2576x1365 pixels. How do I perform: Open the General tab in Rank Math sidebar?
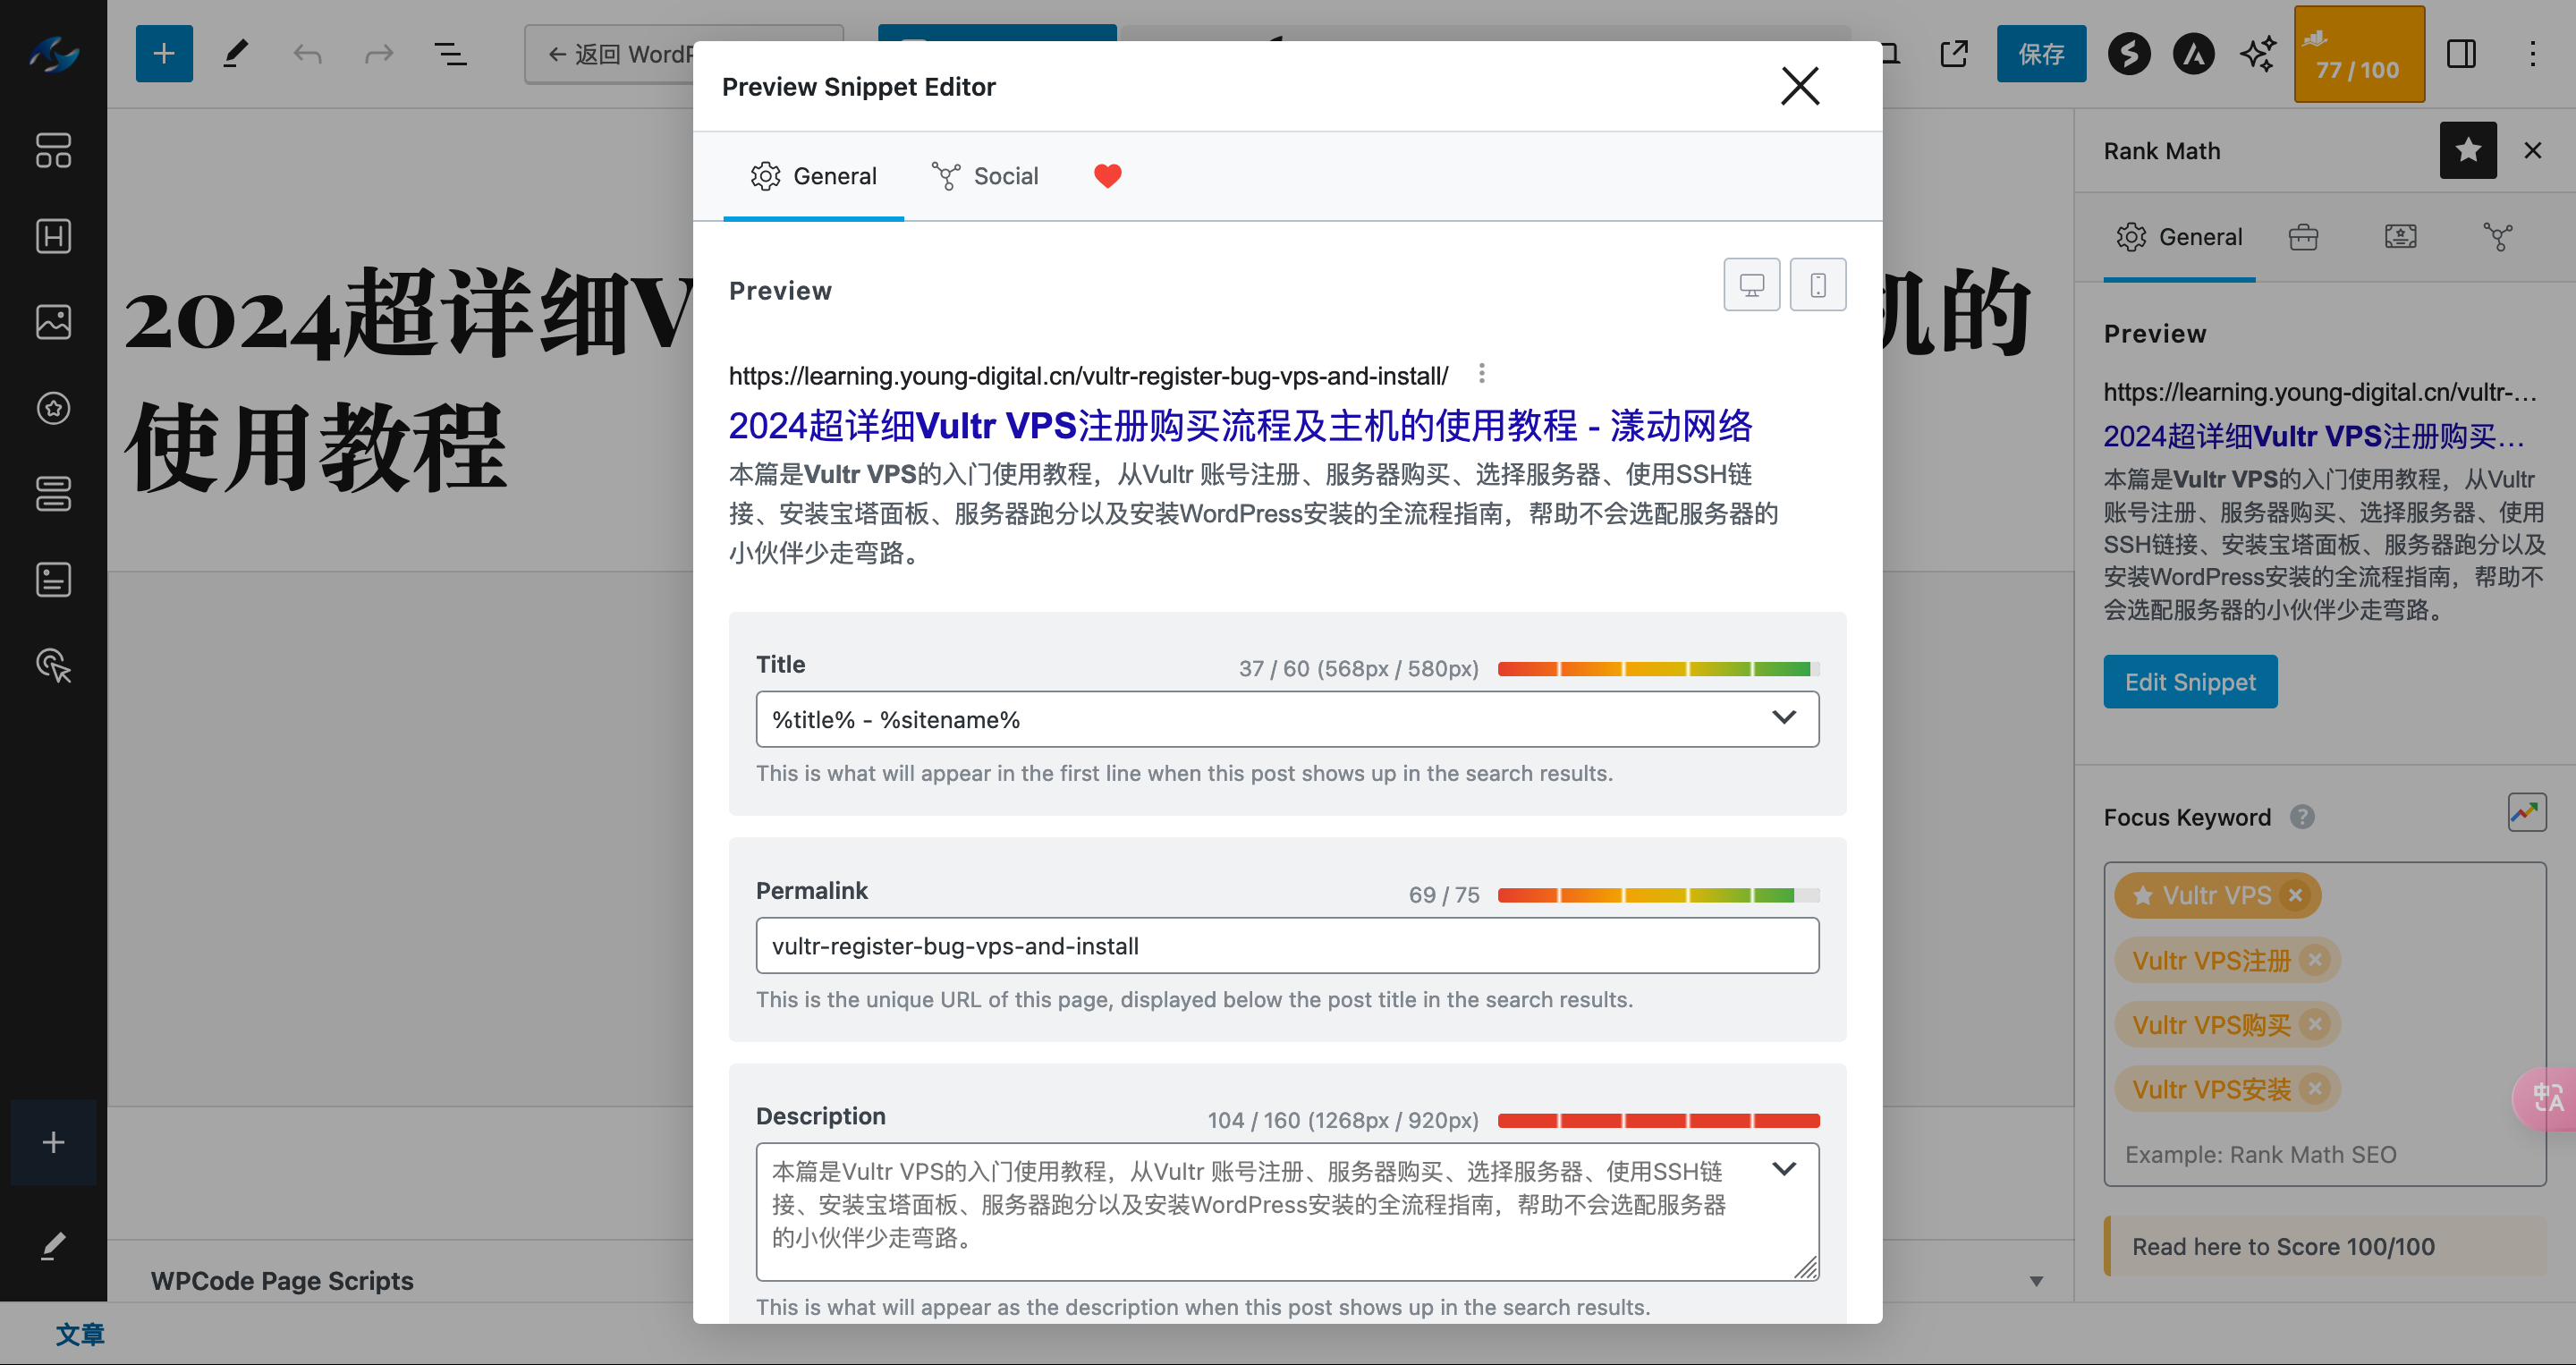point(2179,237)
